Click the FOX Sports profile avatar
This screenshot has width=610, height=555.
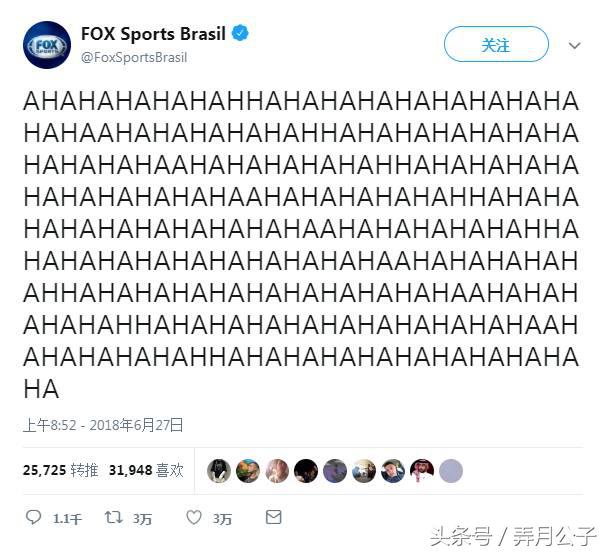pyautogui.click(x=47, y=45)
